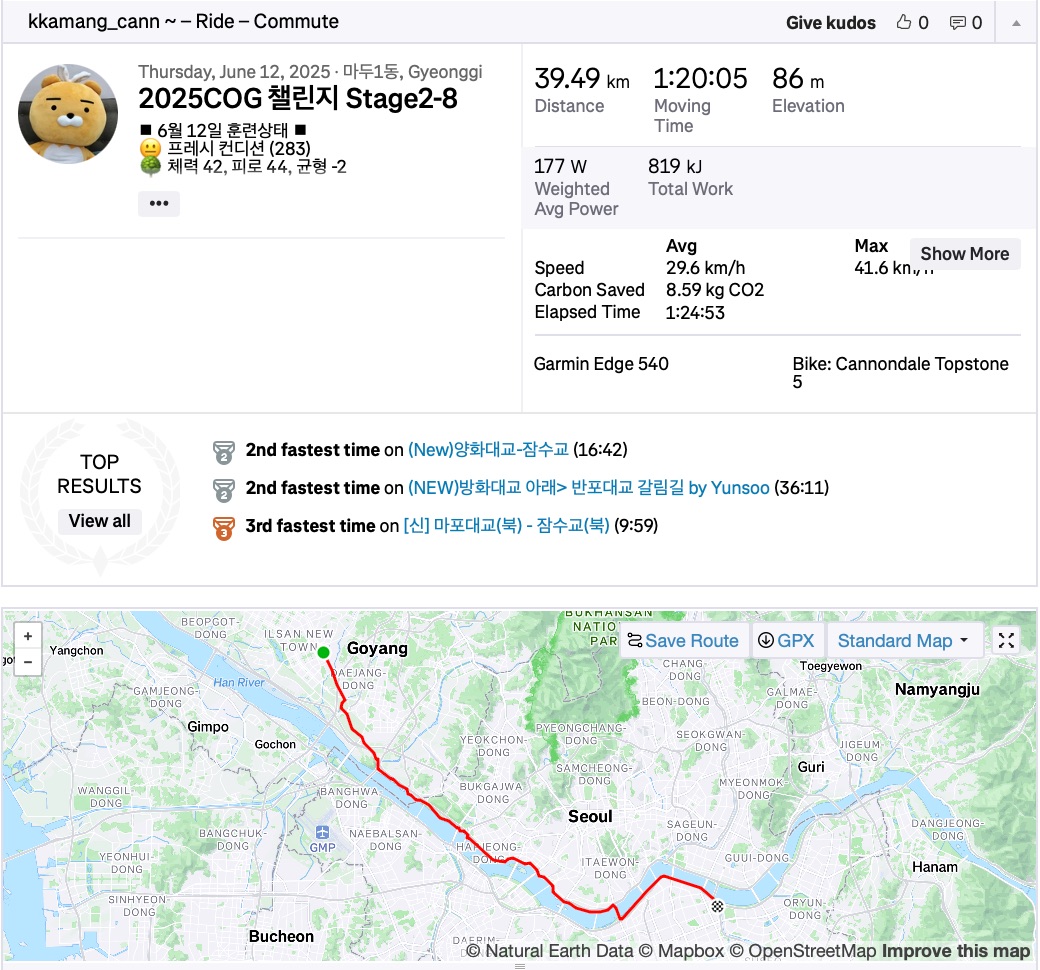This screenshot has width=1040, height=970.
Task: Click the 819 kJ total work value
Action: tap(675, 166)
